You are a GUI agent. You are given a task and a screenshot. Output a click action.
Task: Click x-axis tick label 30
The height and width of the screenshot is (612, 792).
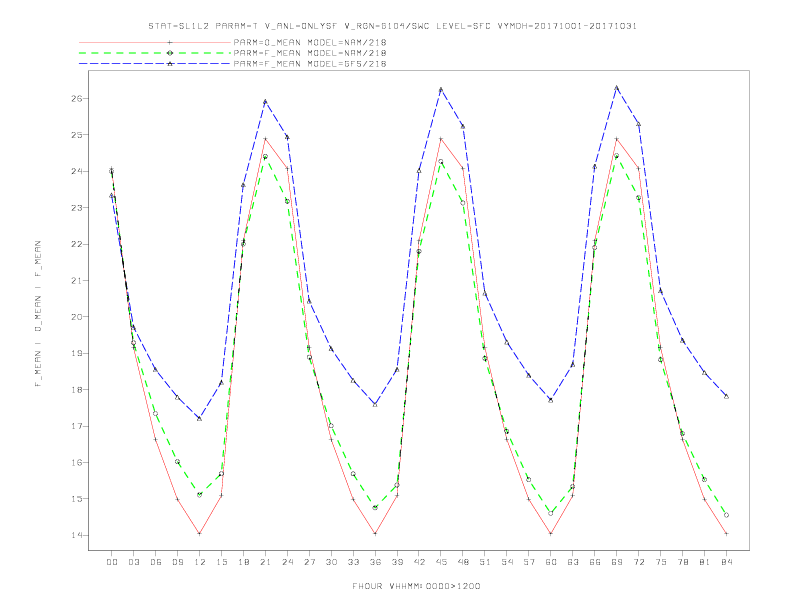[331, 562]
